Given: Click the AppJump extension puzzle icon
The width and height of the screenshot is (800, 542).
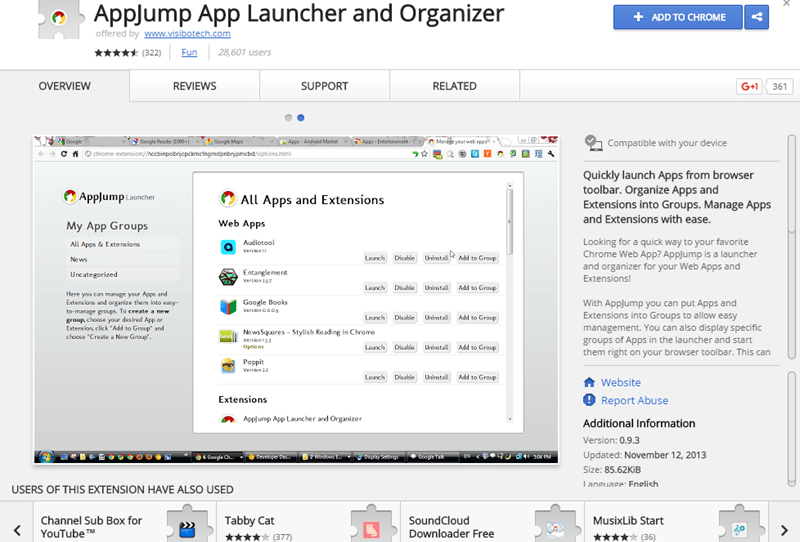Looking at the screenshot, I should tap(61, 19).
